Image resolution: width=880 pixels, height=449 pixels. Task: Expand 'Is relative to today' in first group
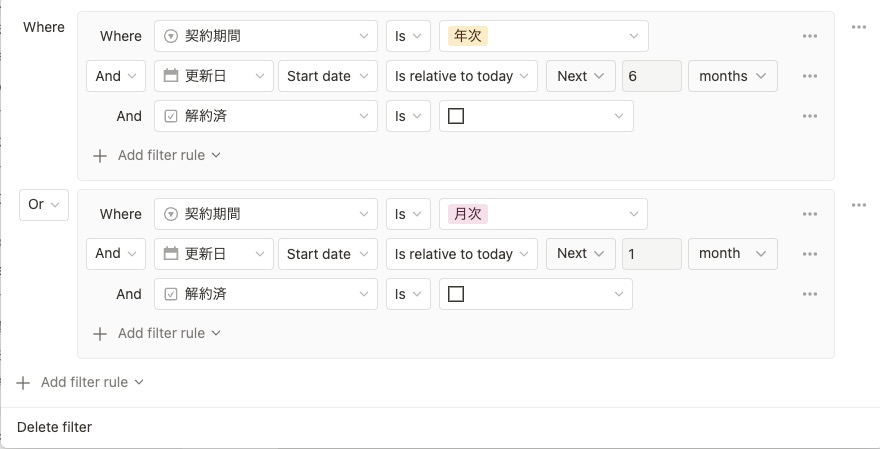(462, 76)
